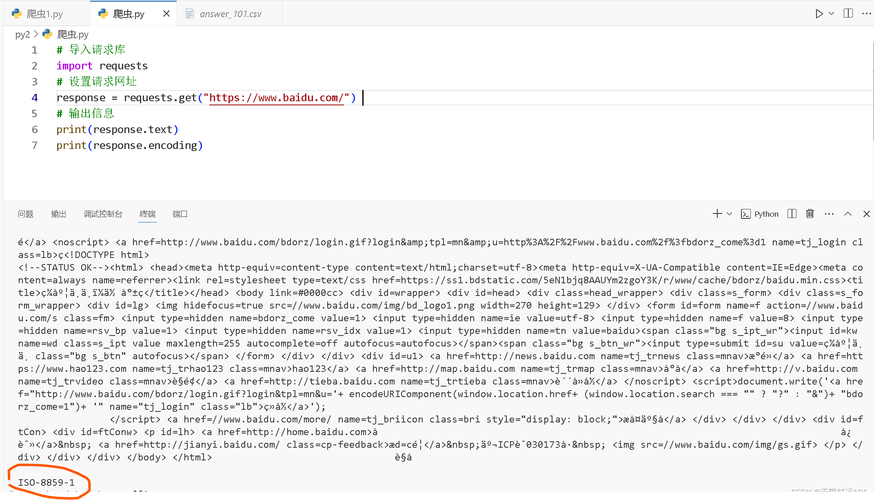Click 'print(response.text)' code line
Image resolution: width=874 pixels, height=500 pixels.
pos(117,129)
